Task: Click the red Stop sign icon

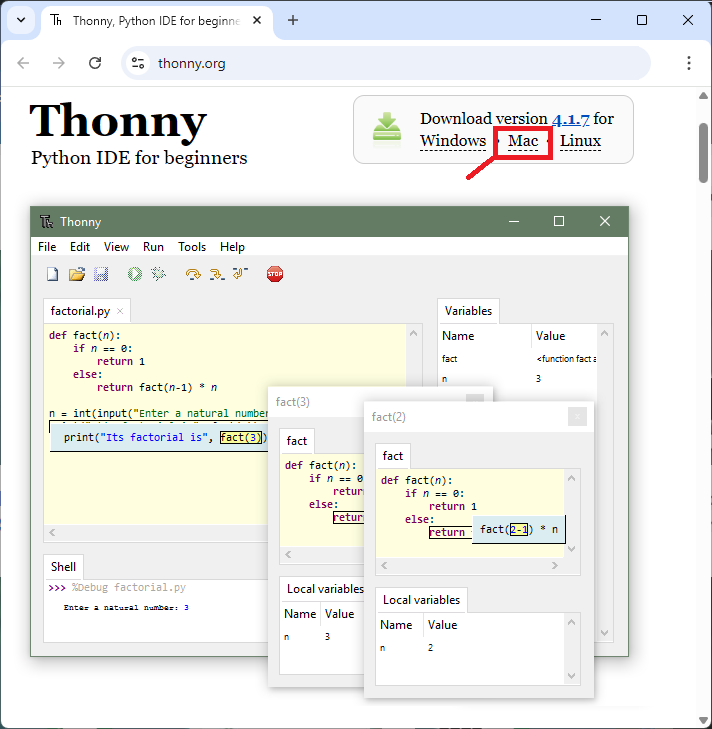Action: click(x=275, y=274)
